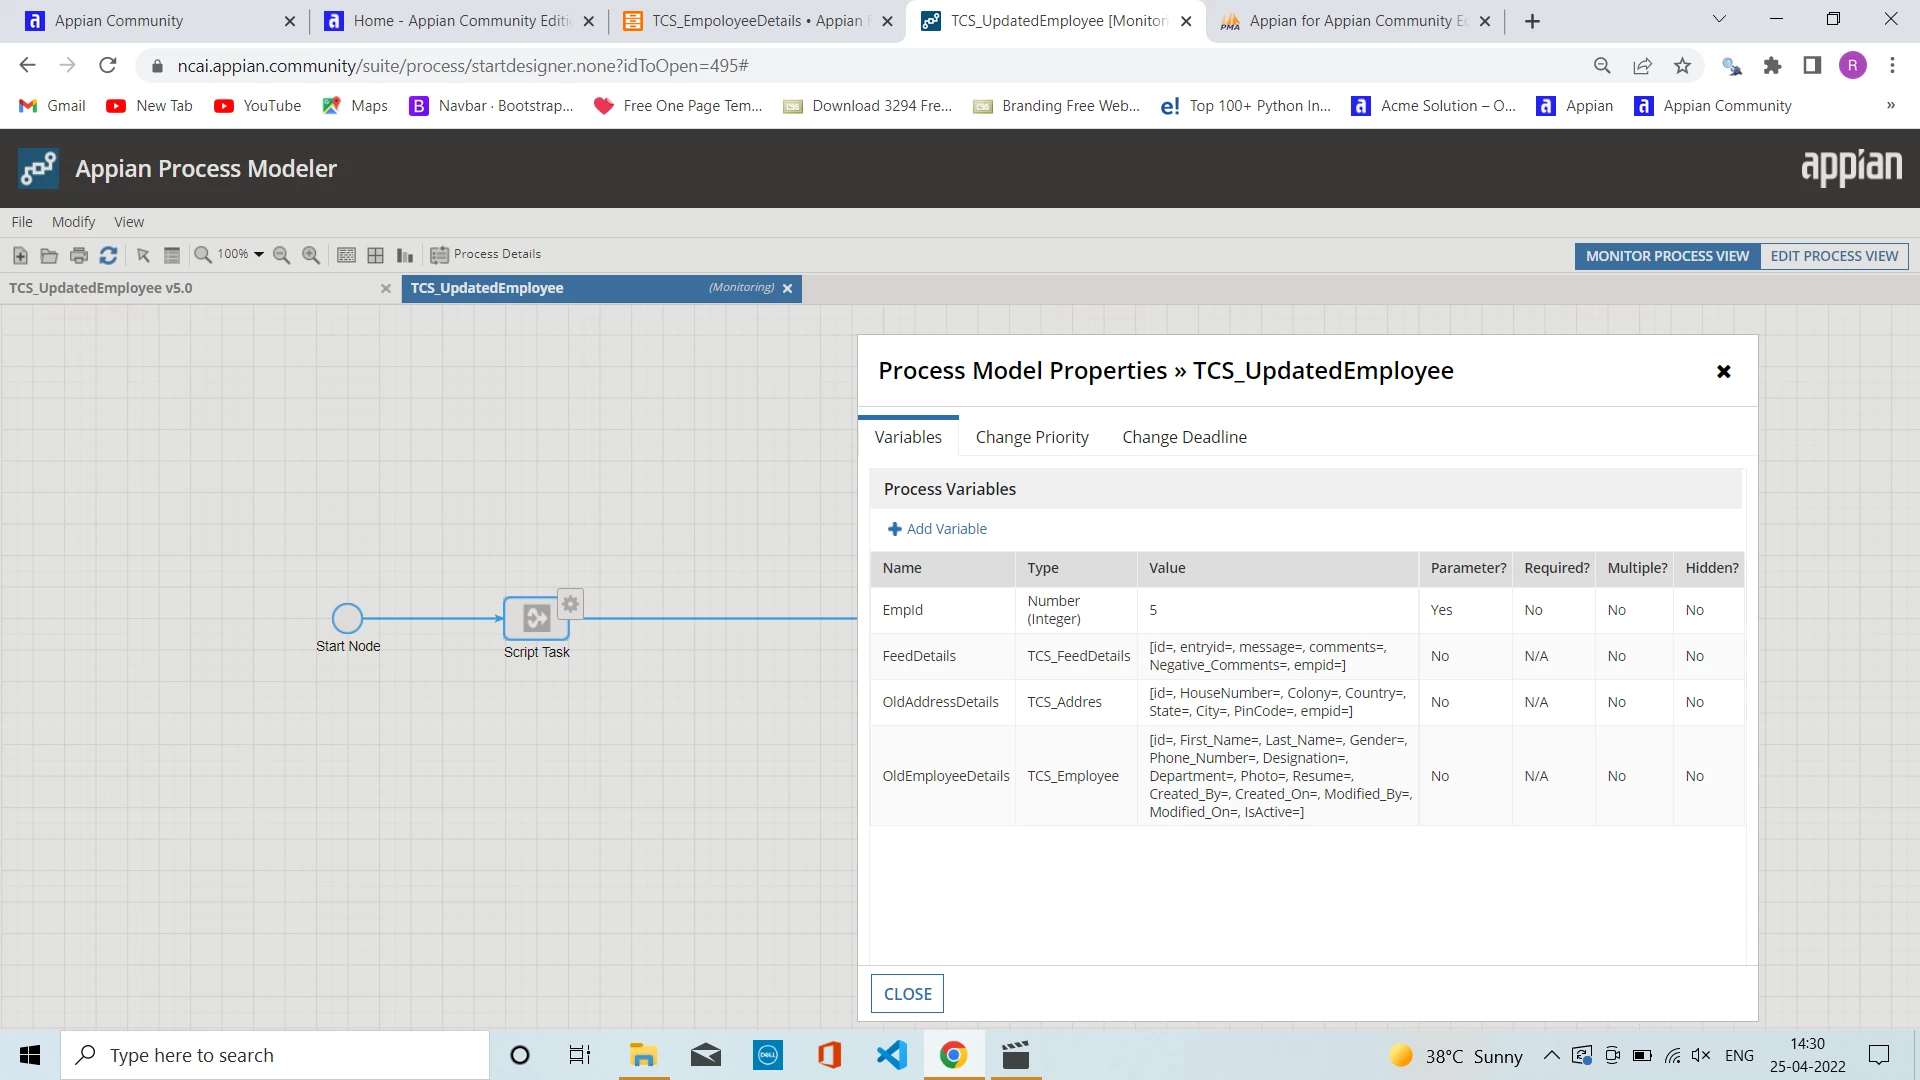
Task: Click the open folder toolbar icon
Action: [x=49, y=255]
